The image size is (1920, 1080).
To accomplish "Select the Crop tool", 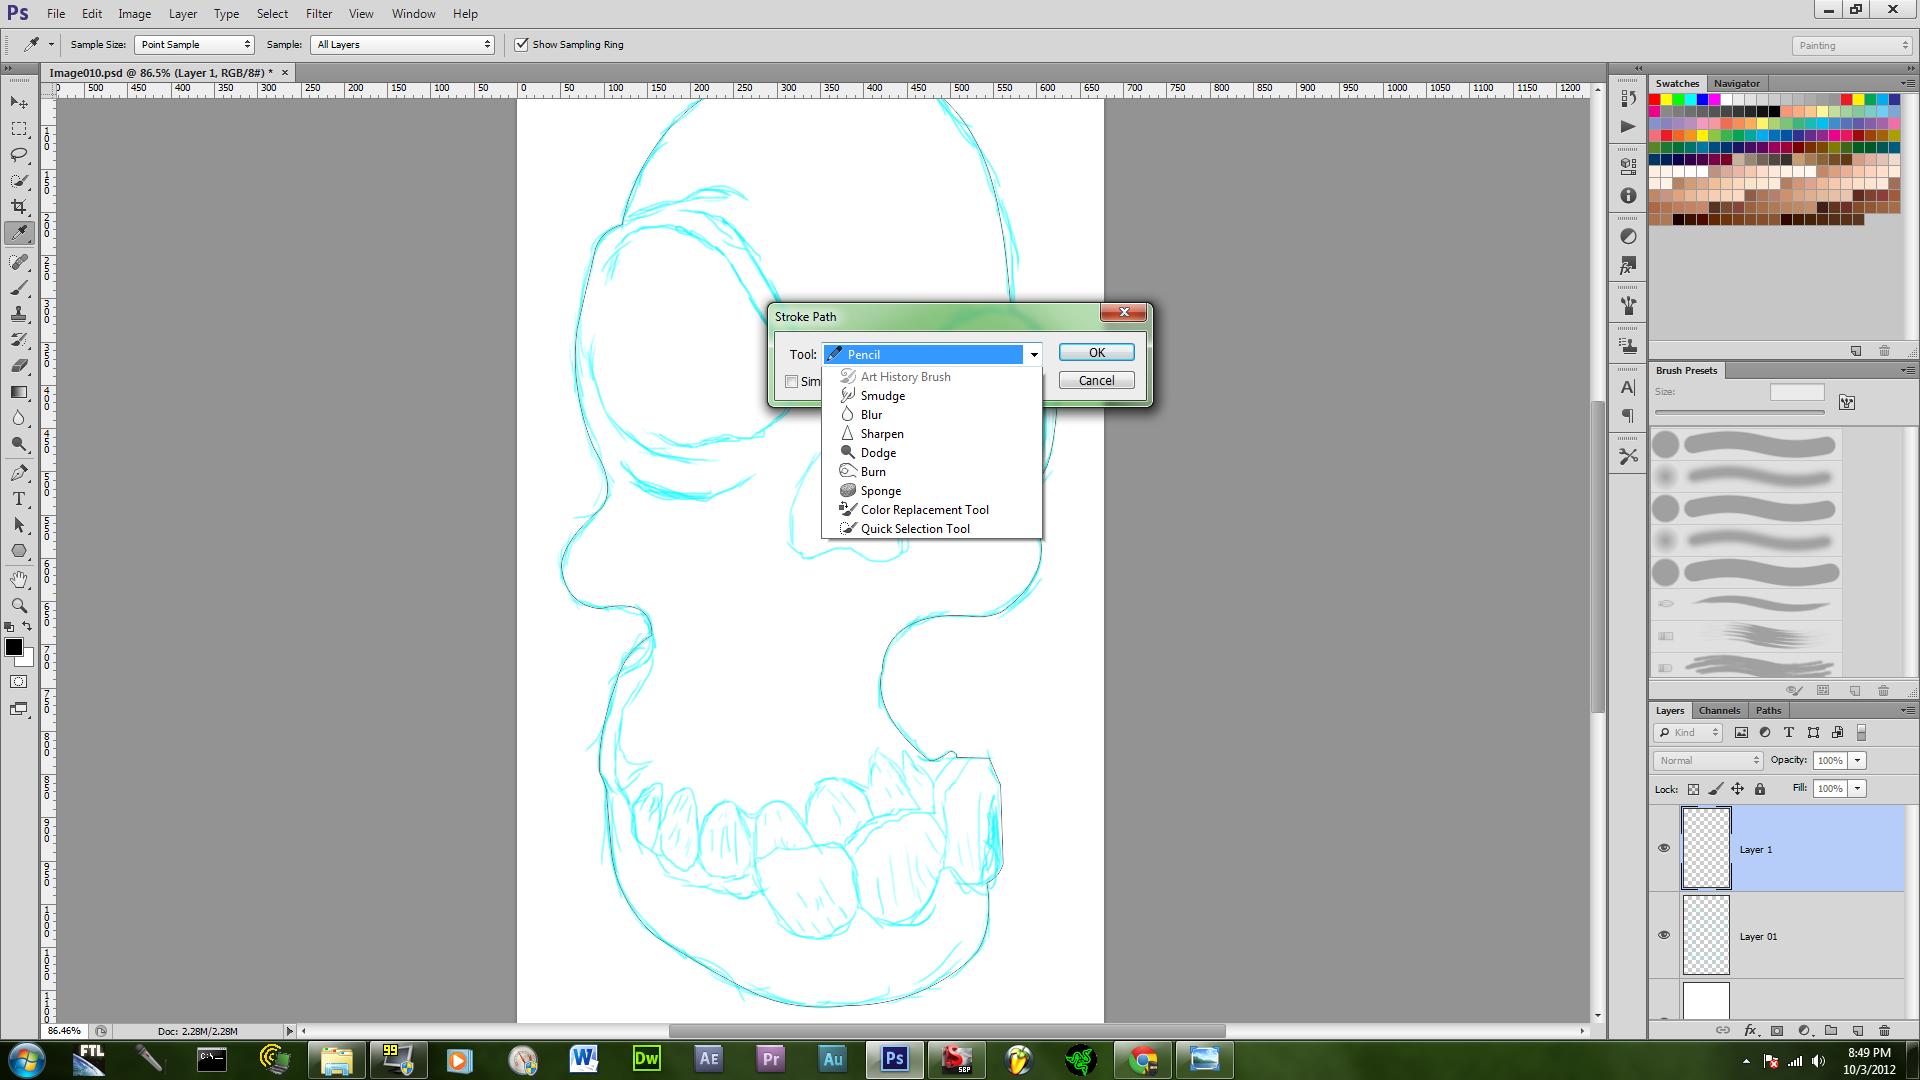I will point(19,207).
